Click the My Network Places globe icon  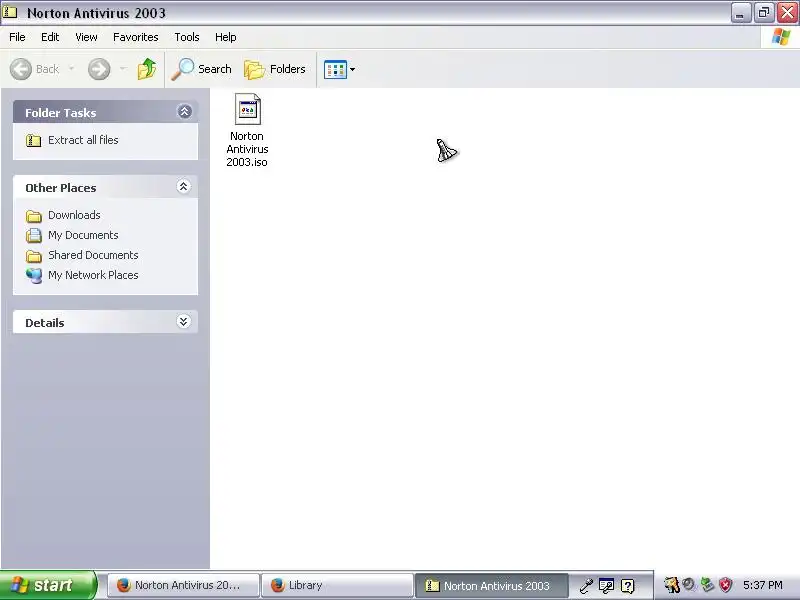[34, 276]
